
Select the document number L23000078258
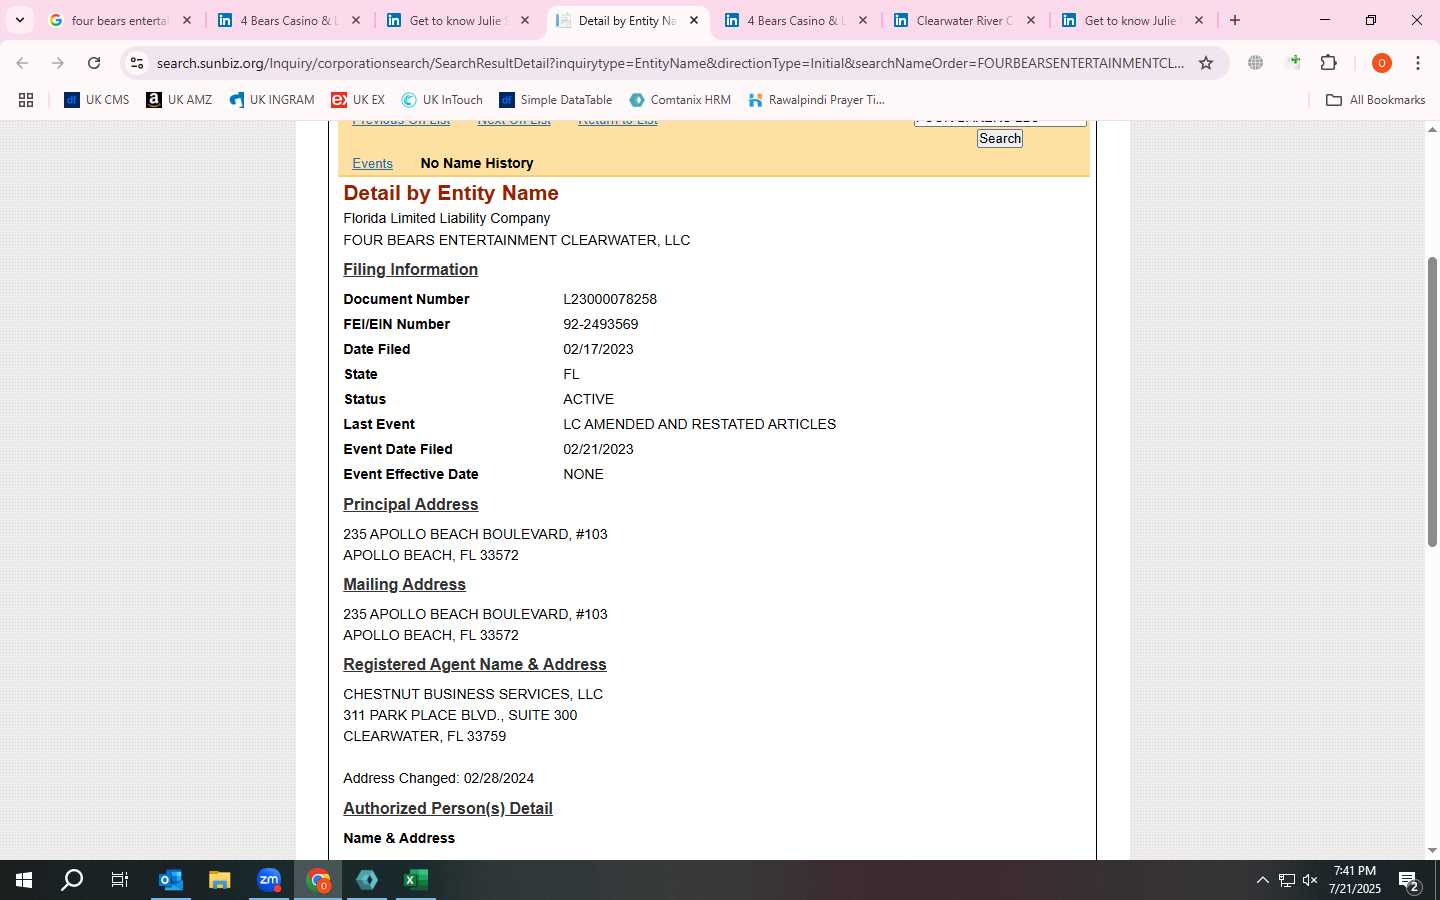click(610, 299)
